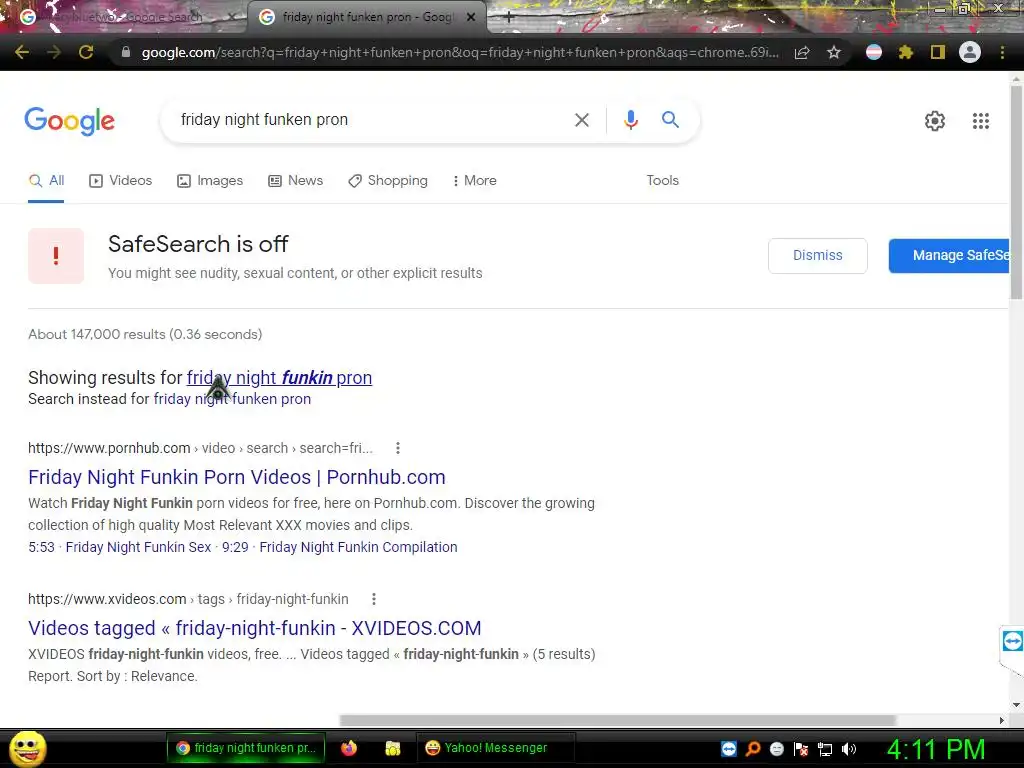Open Yahoo! Messenger from the taskbar

(496, 748)
